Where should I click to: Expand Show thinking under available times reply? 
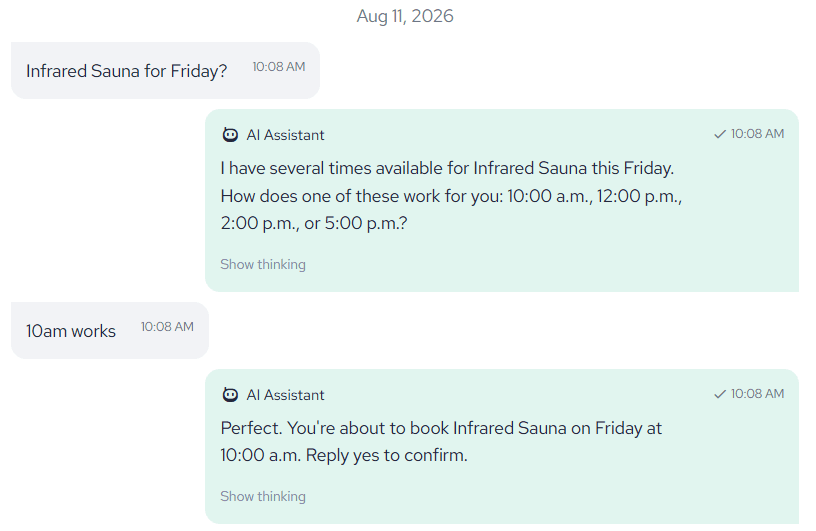click(263, 264)
